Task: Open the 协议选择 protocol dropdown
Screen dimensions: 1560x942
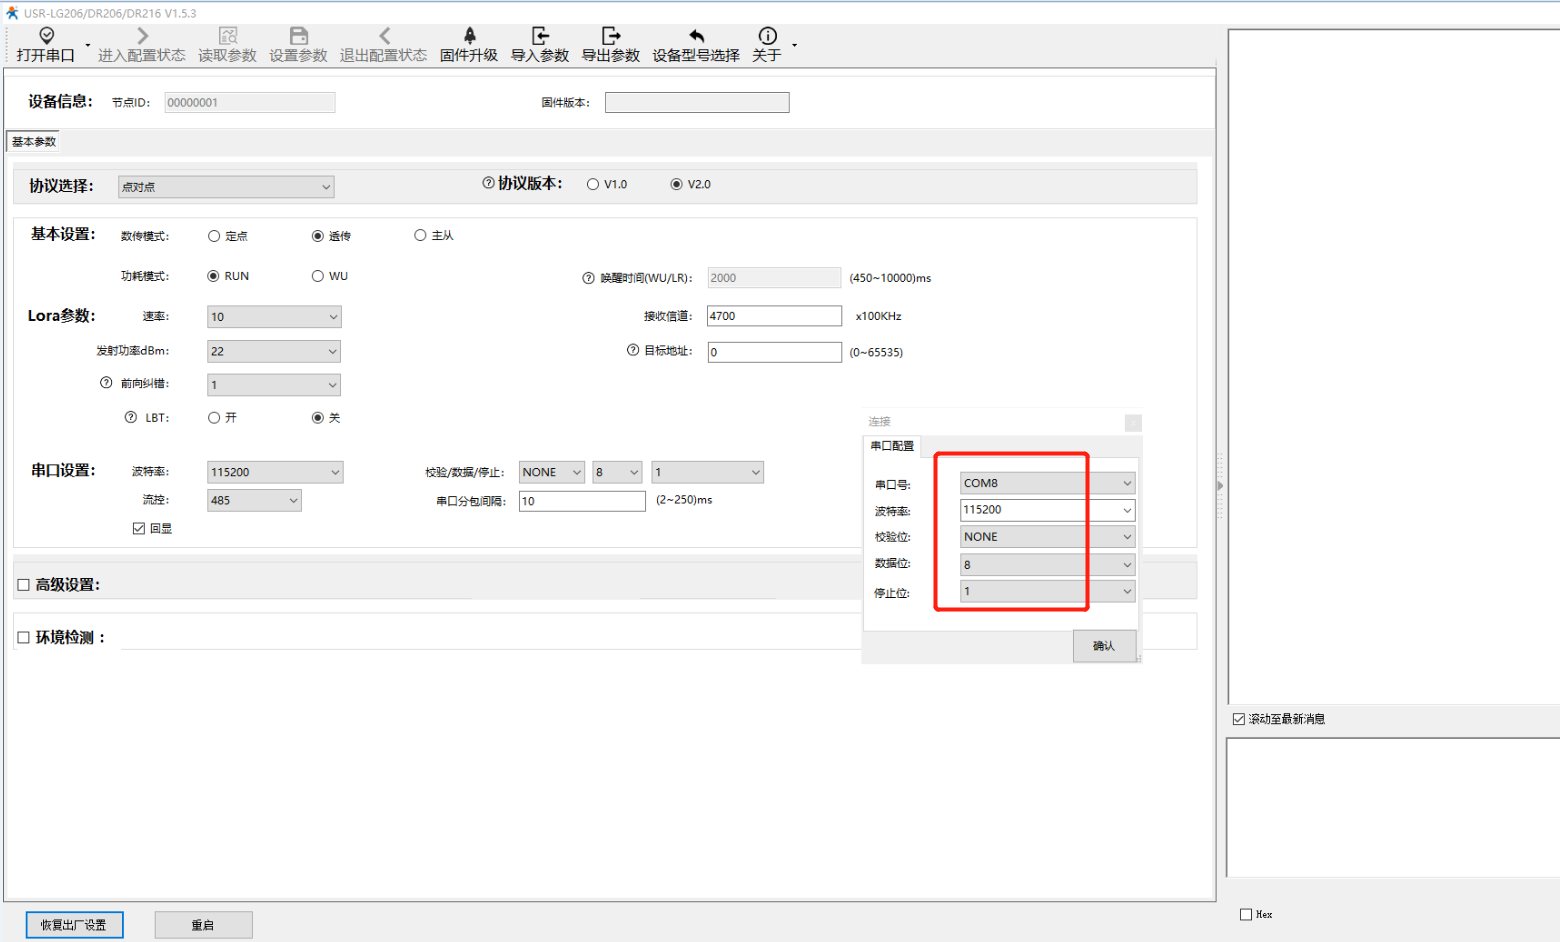Action: pos(226,187)
